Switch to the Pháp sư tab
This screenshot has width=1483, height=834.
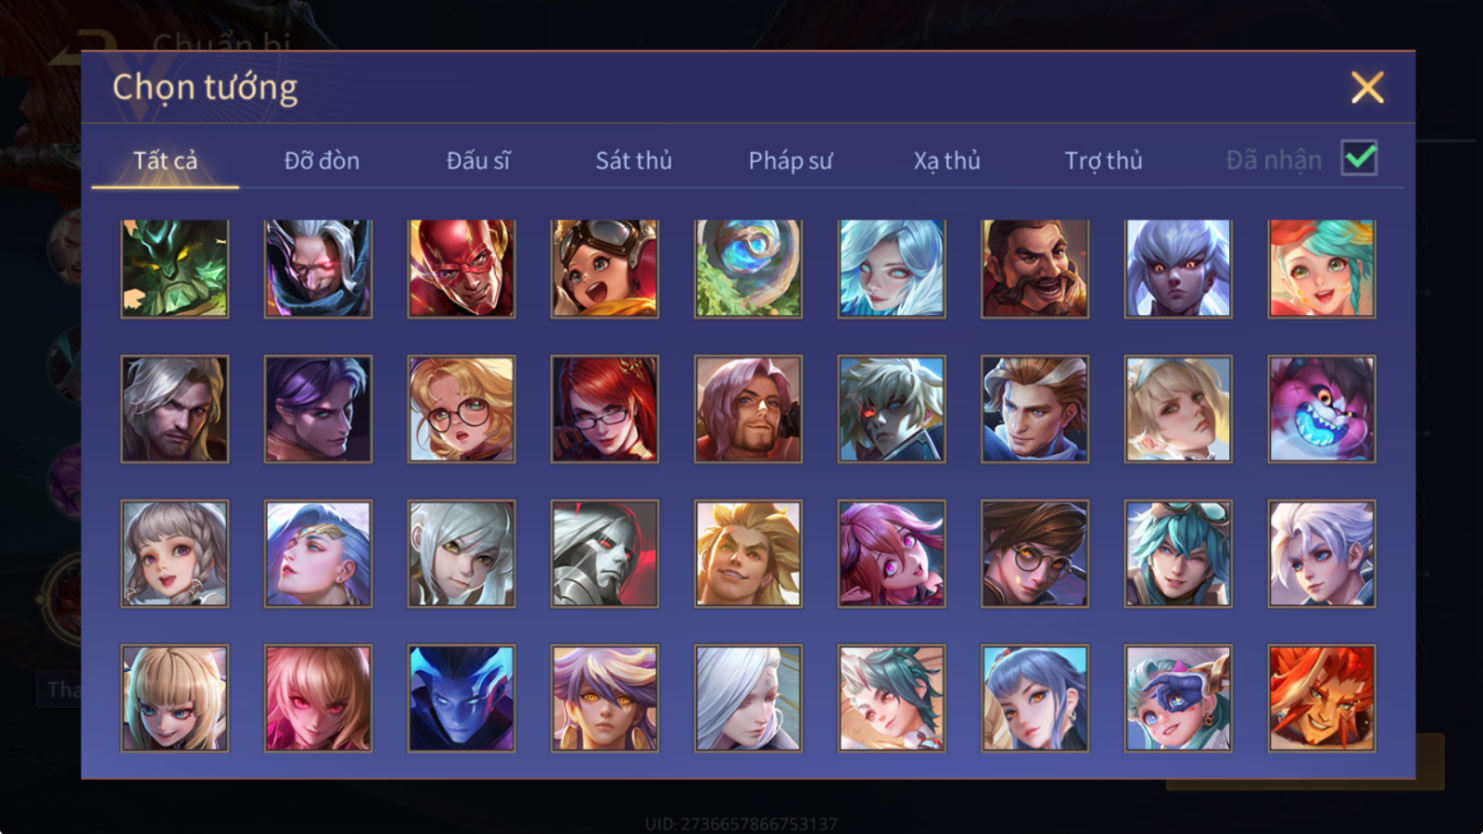[790, 160]
